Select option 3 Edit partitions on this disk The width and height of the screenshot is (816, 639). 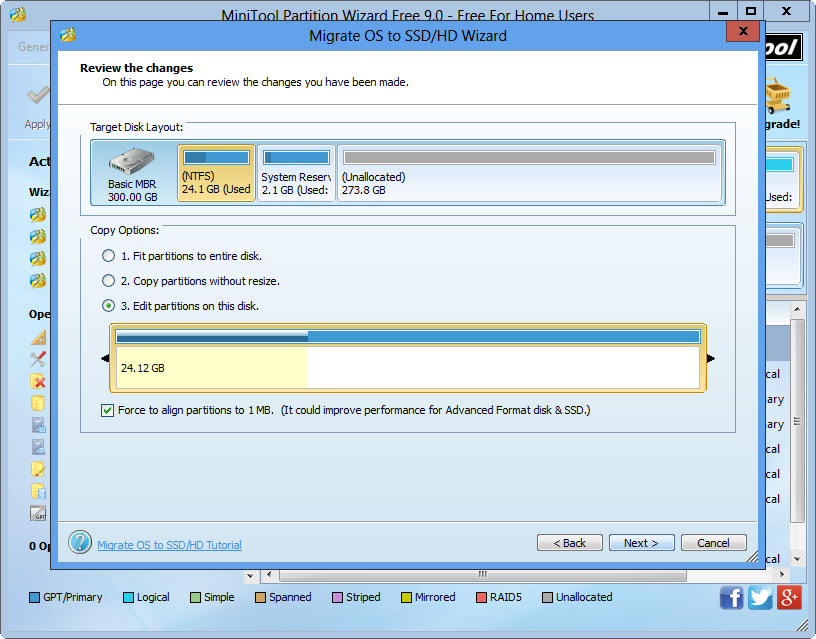pyautogui.click(x=108, y=305)
